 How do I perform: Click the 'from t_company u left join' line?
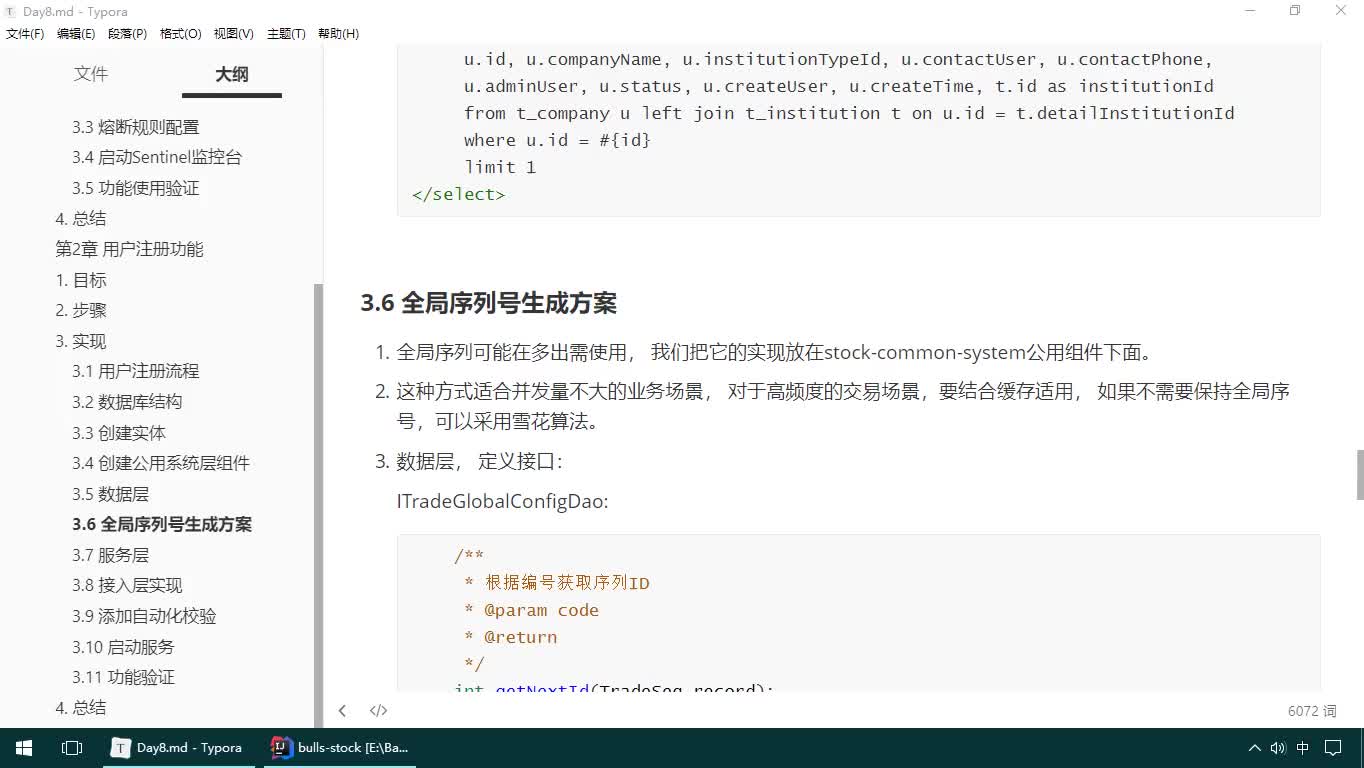pyautogui.click(x=849, y=113)
